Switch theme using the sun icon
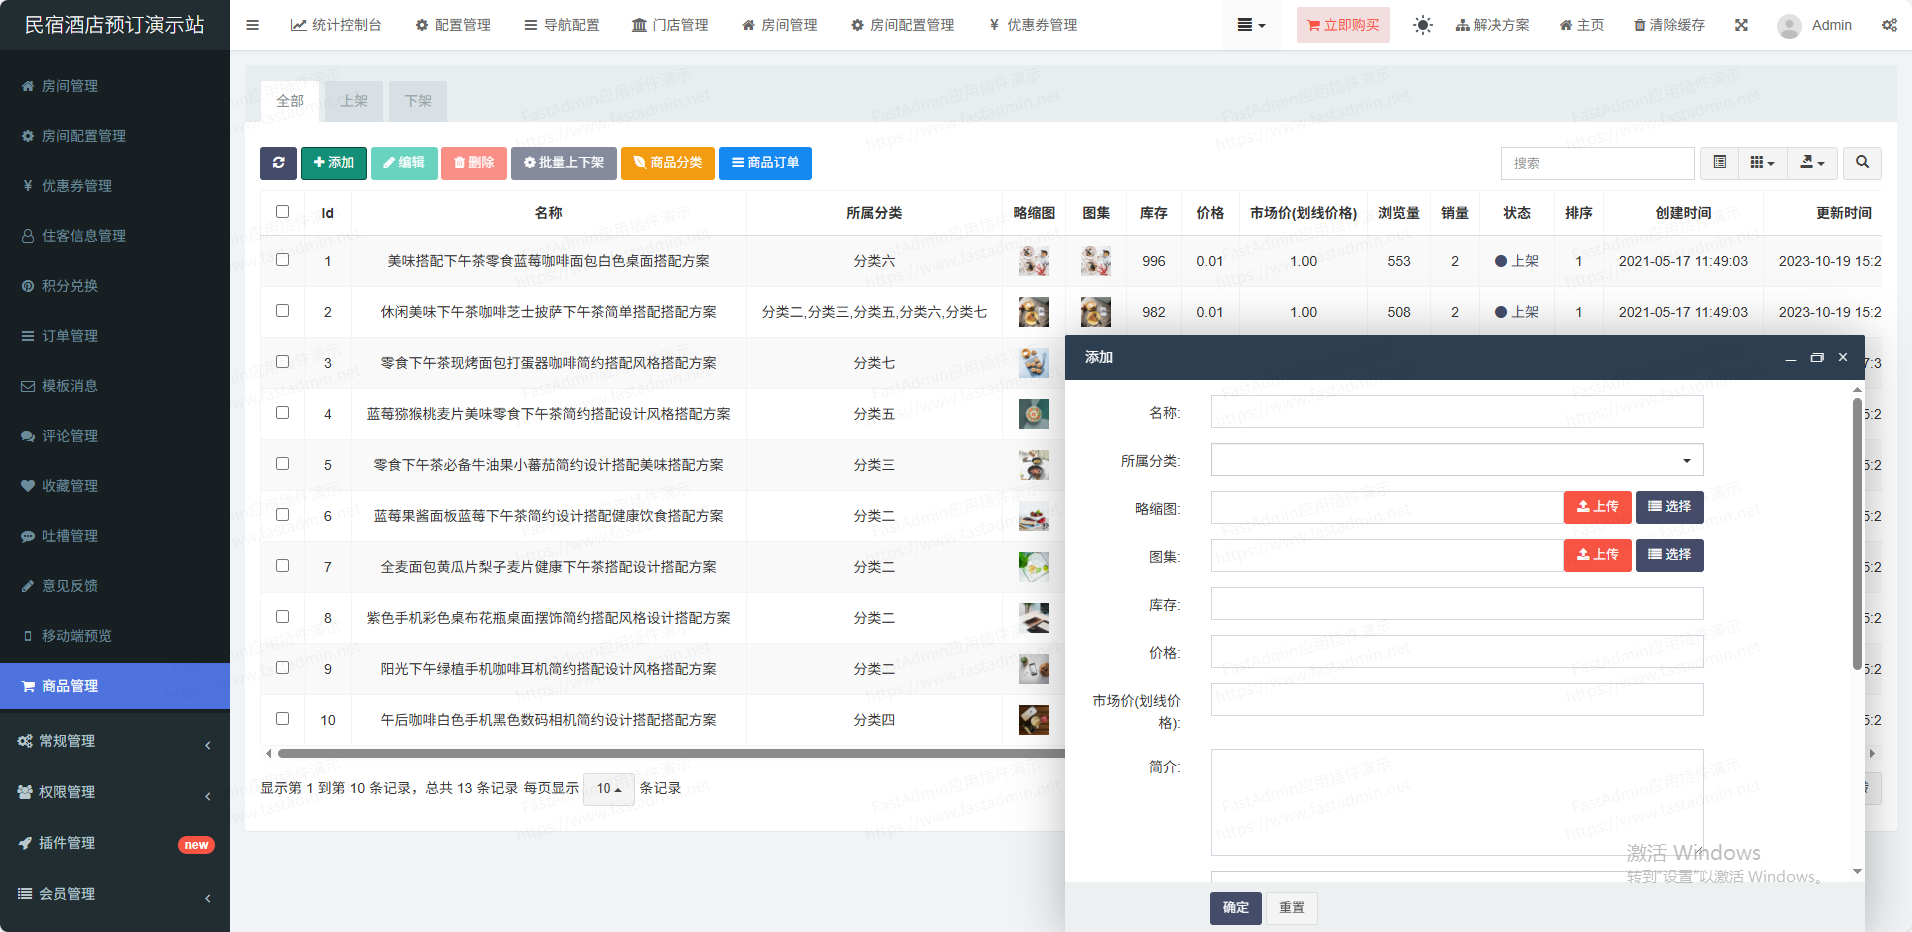The width and height of the screenshot is (1912, 932). pos(1422,25)
